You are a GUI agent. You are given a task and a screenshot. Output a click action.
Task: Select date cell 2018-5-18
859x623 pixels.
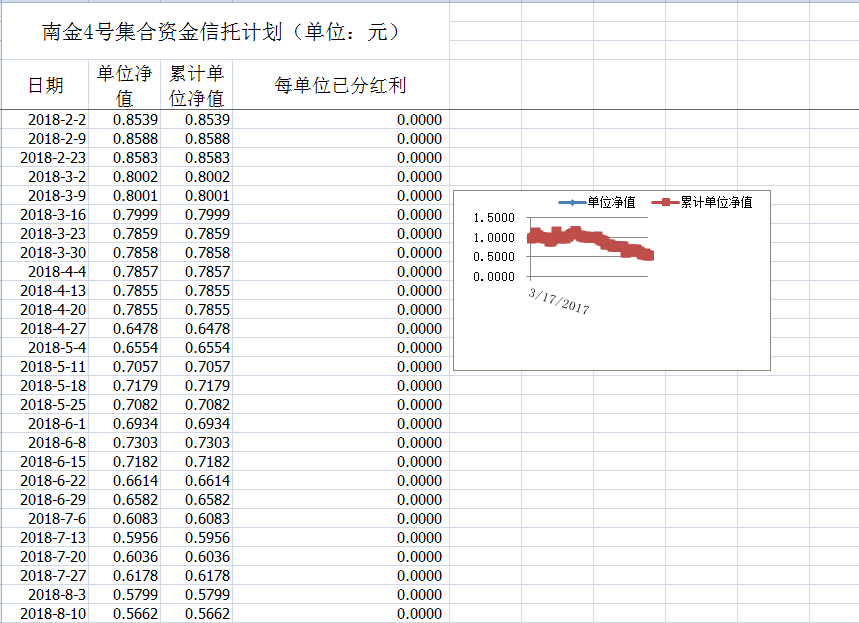(x=45, y=386)
